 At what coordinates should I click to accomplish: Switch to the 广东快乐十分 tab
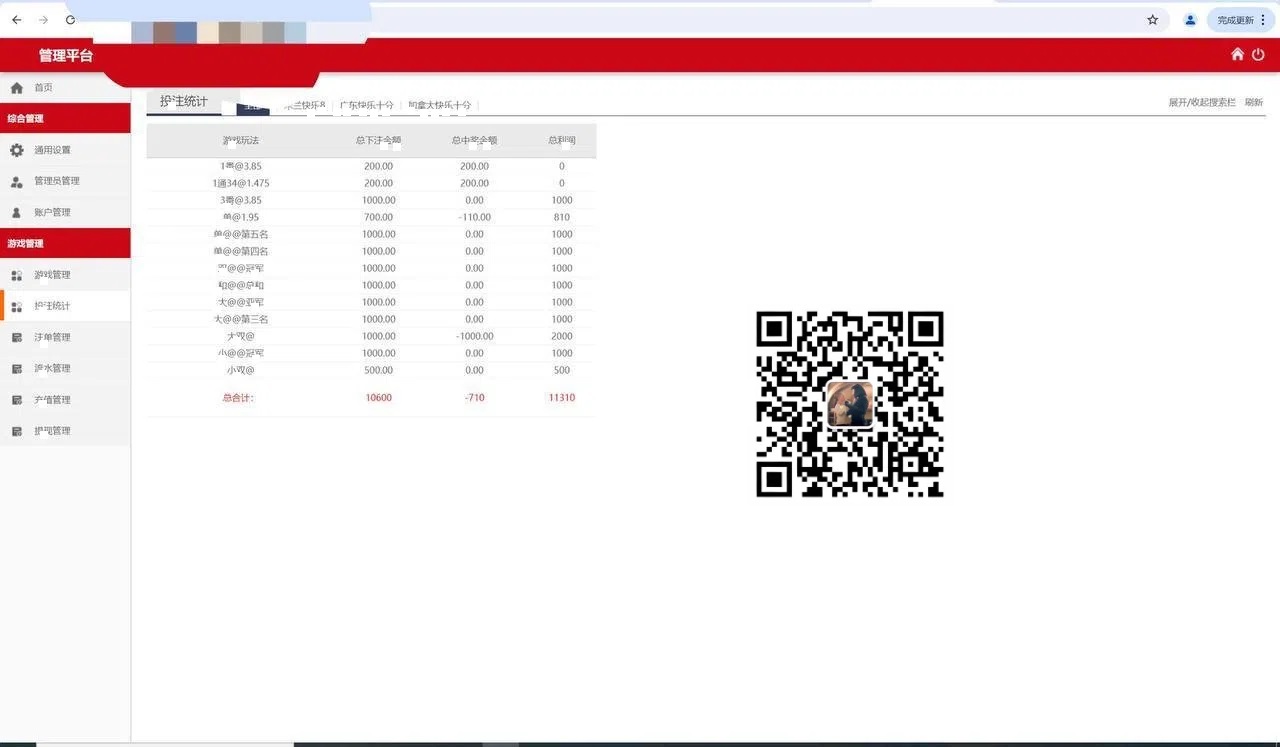[x=366, y=105]
